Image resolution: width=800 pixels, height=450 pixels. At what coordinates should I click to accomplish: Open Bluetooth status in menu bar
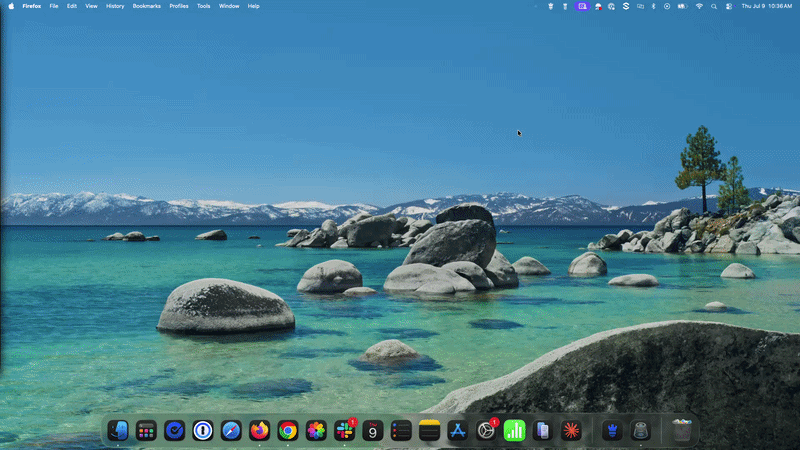tap(654, 6)
